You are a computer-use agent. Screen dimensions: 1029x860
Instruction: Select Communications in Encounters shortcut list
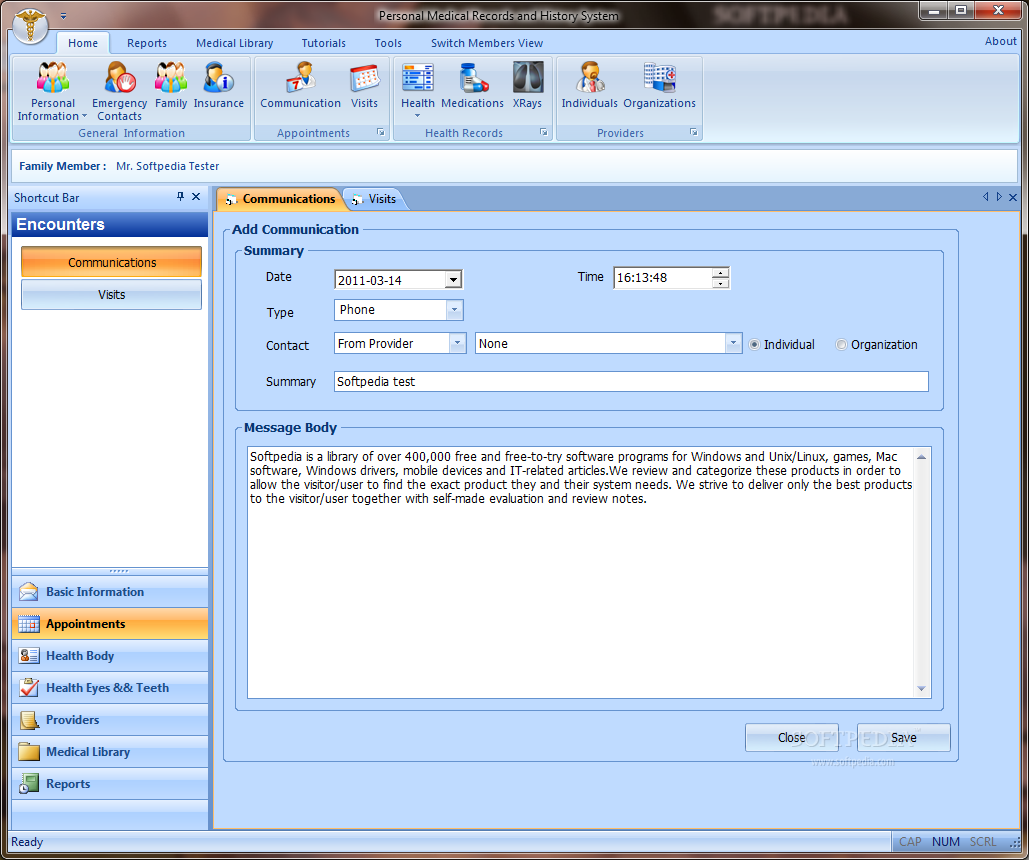point(112,263)
